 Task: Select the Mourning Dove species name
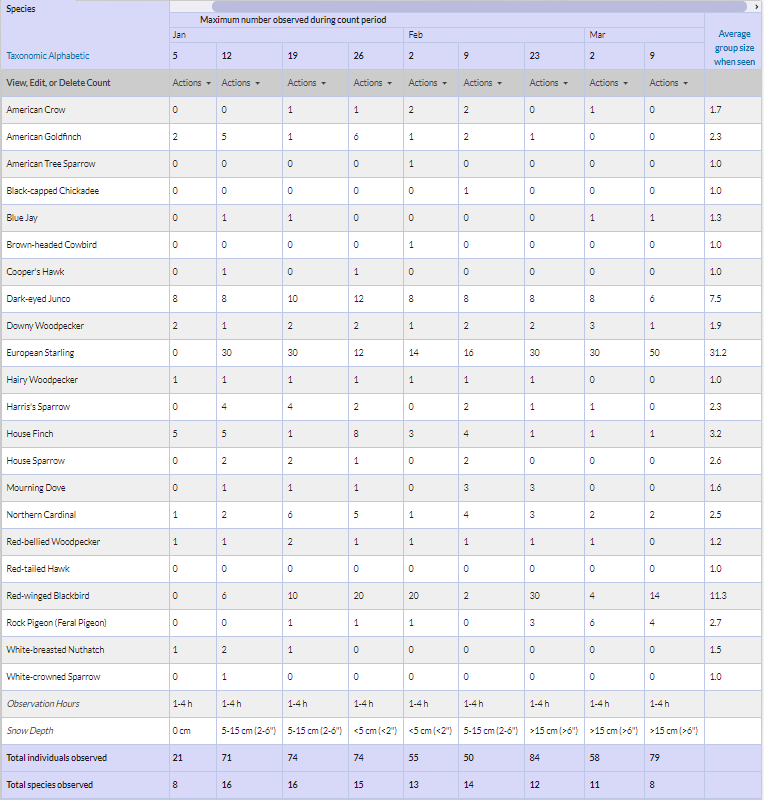(36, 488)
